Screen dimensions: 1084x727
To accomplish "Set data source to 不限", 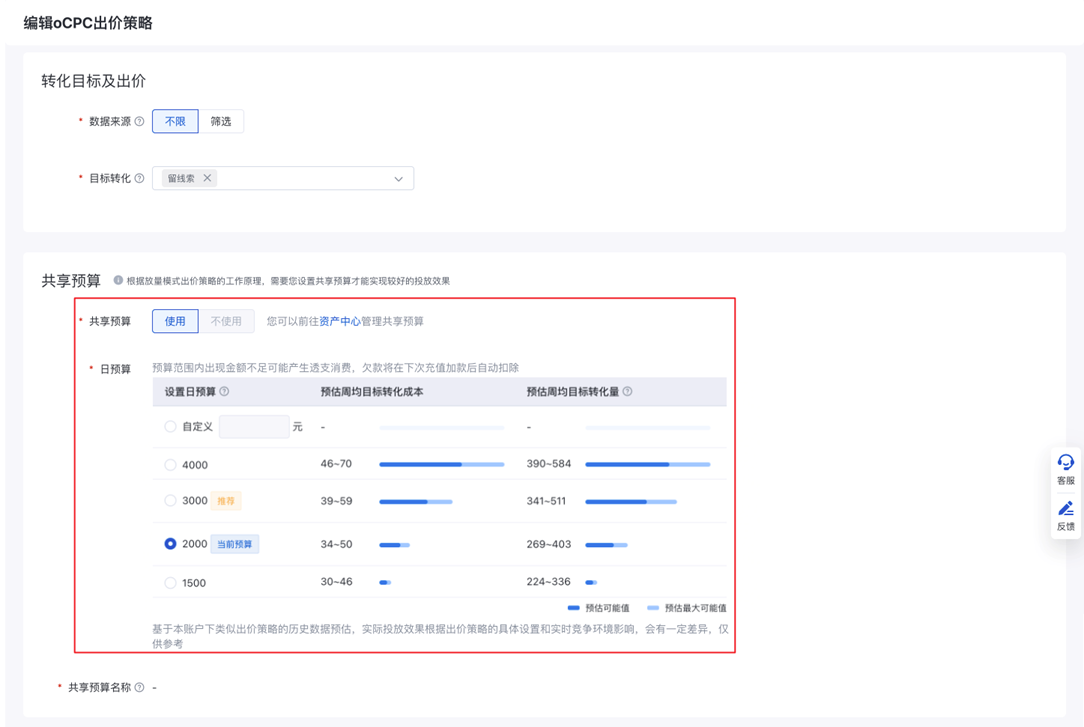I will (175, 122).
